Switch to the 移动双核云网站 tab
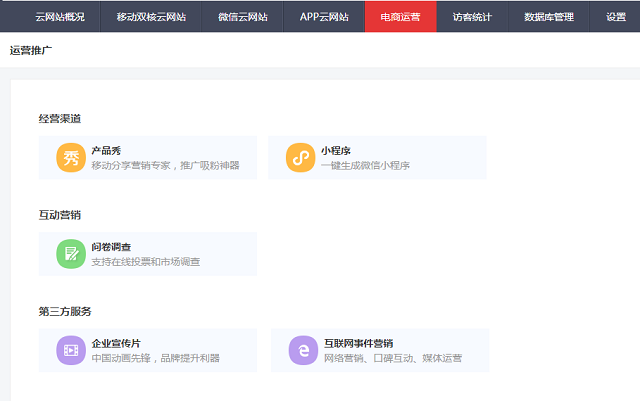This screenshot has height=401, width=640. 151,17
